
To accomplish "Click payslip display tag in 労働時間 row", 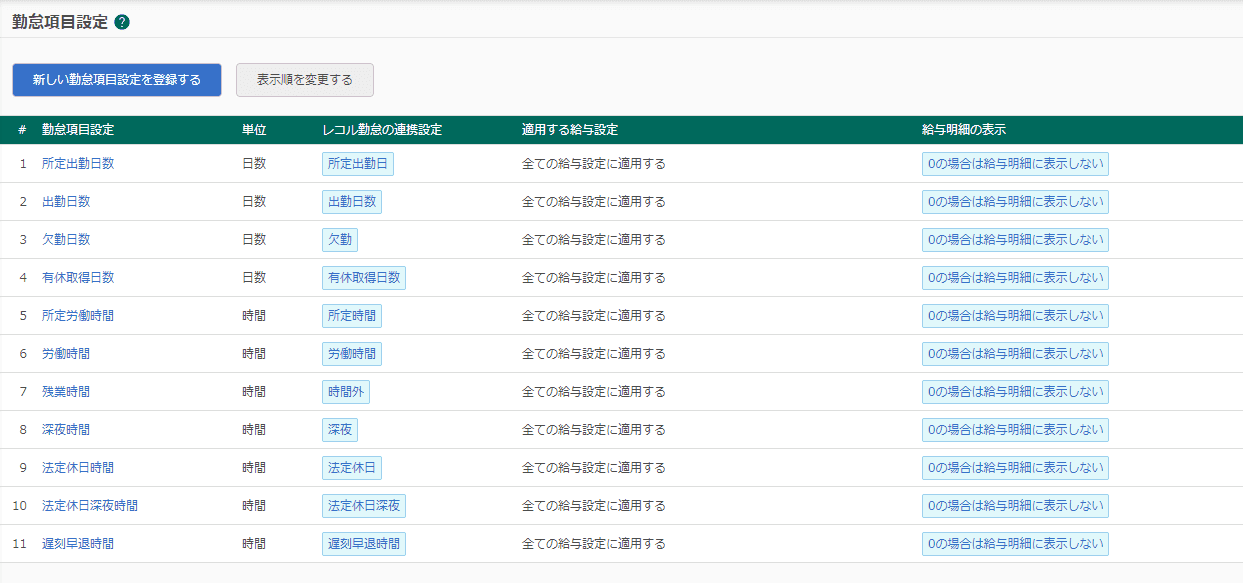I will point(1015,354).
